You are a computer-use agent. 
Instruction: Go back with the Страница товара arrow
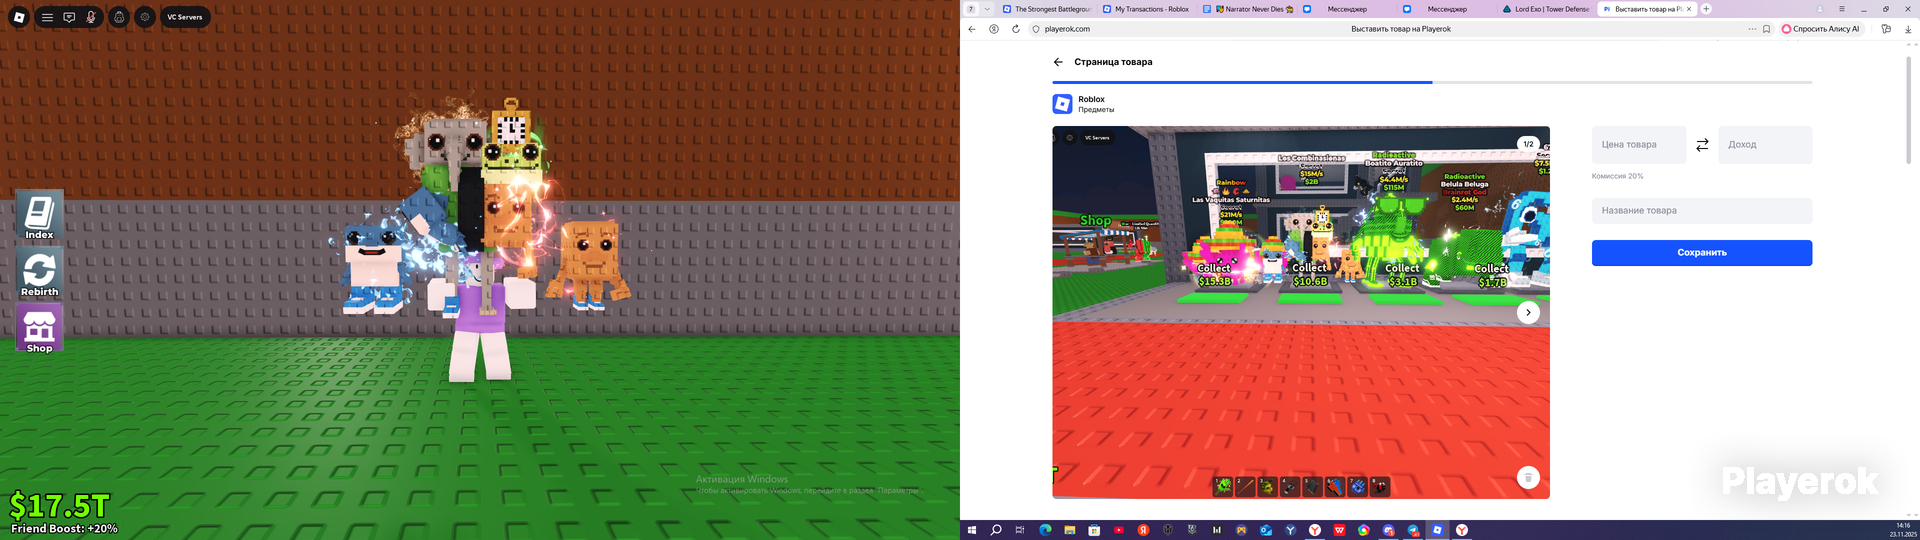(x=1058, y=62)
